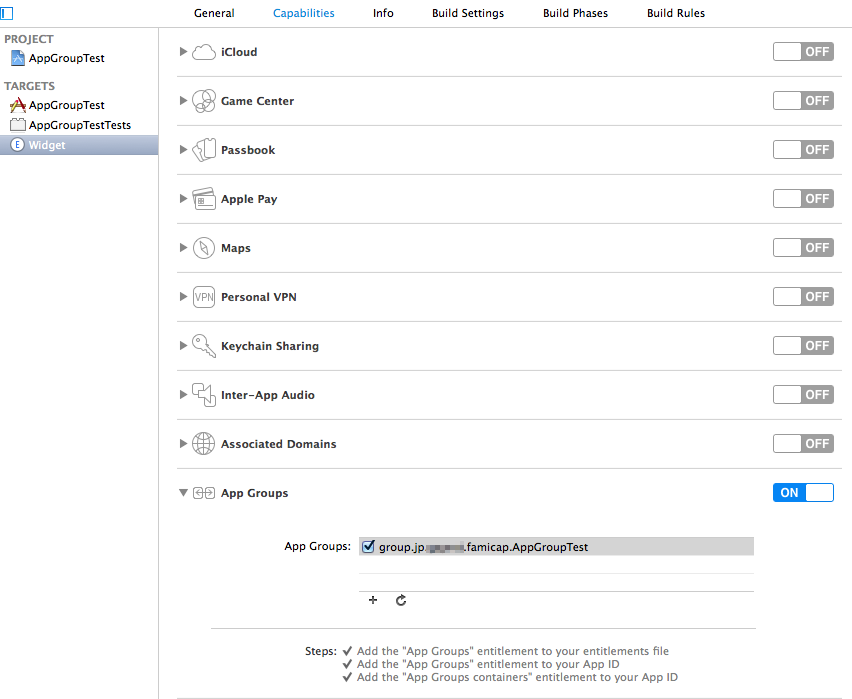Click the Apple Pay card icon
The width and height of the screenshot is (852, 699).
click(204, 199)
